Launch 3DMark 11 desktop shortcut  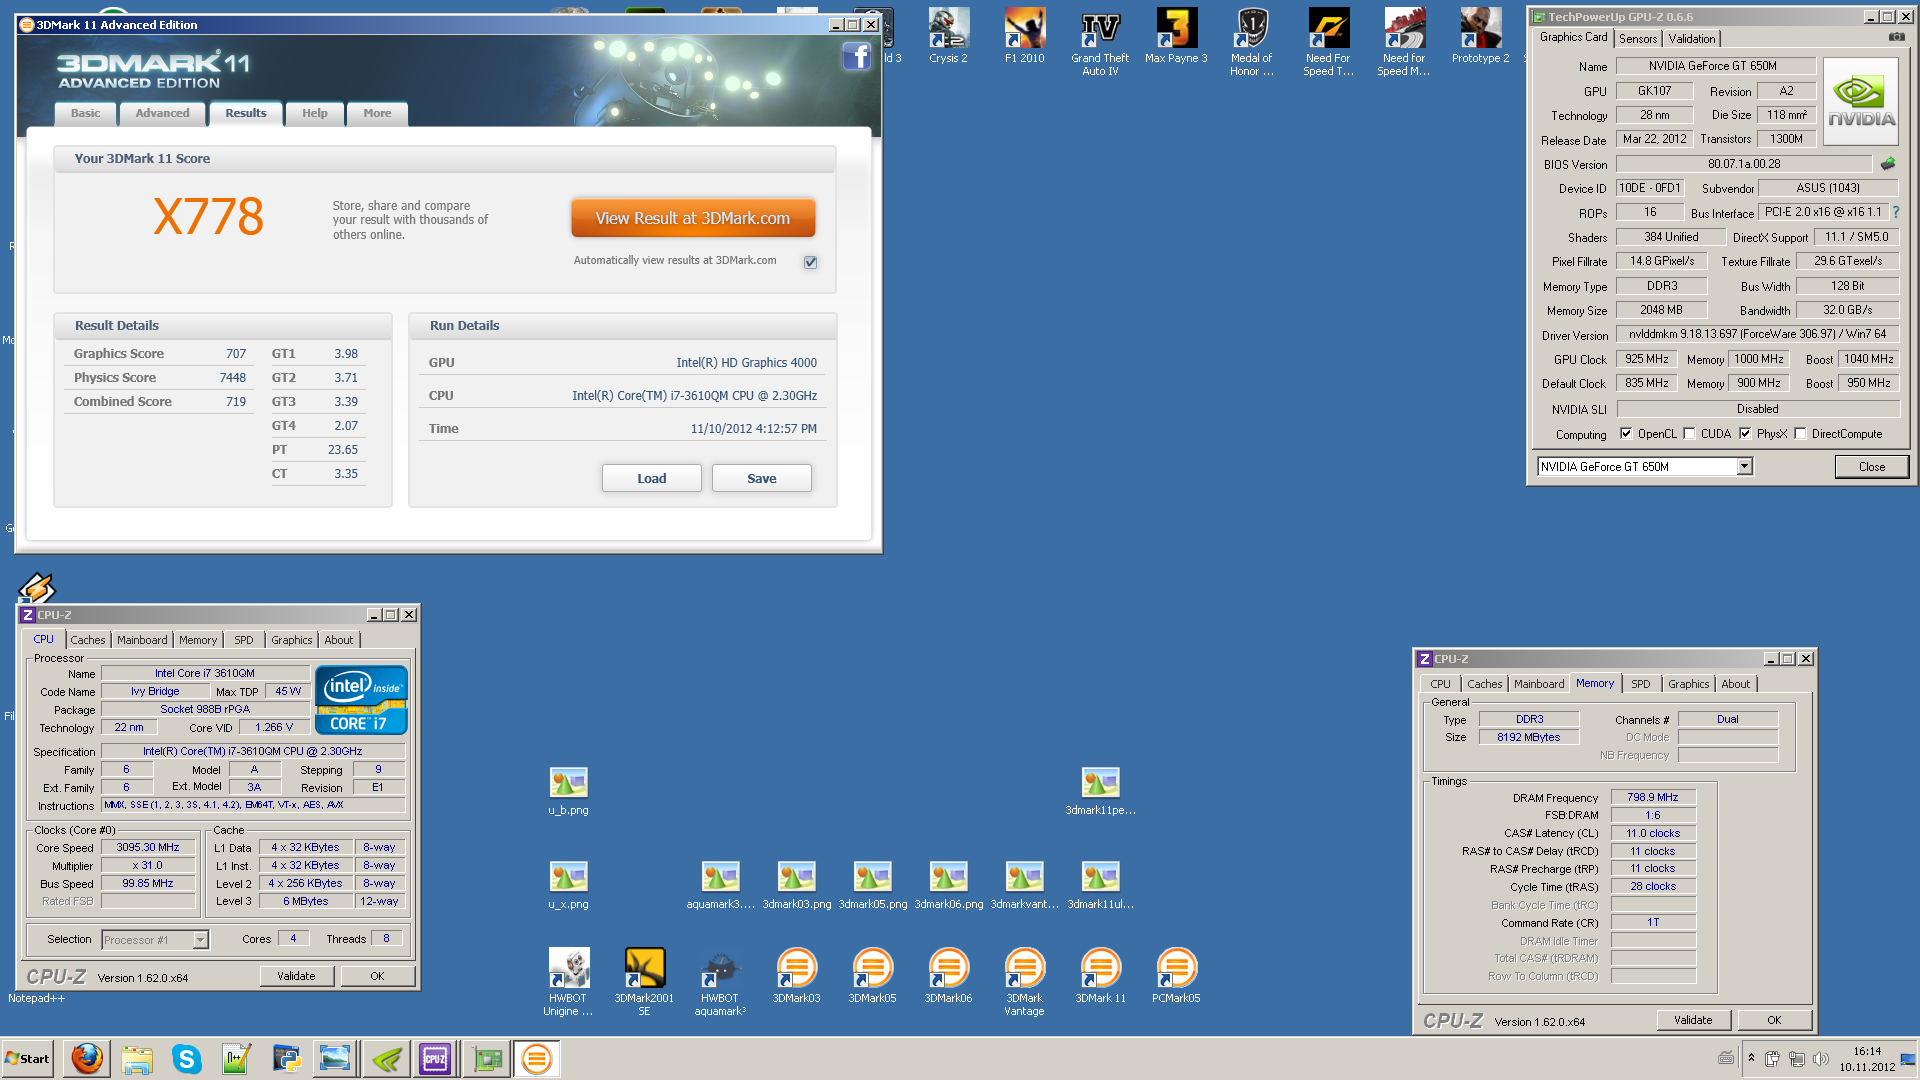click(1100, 975)
